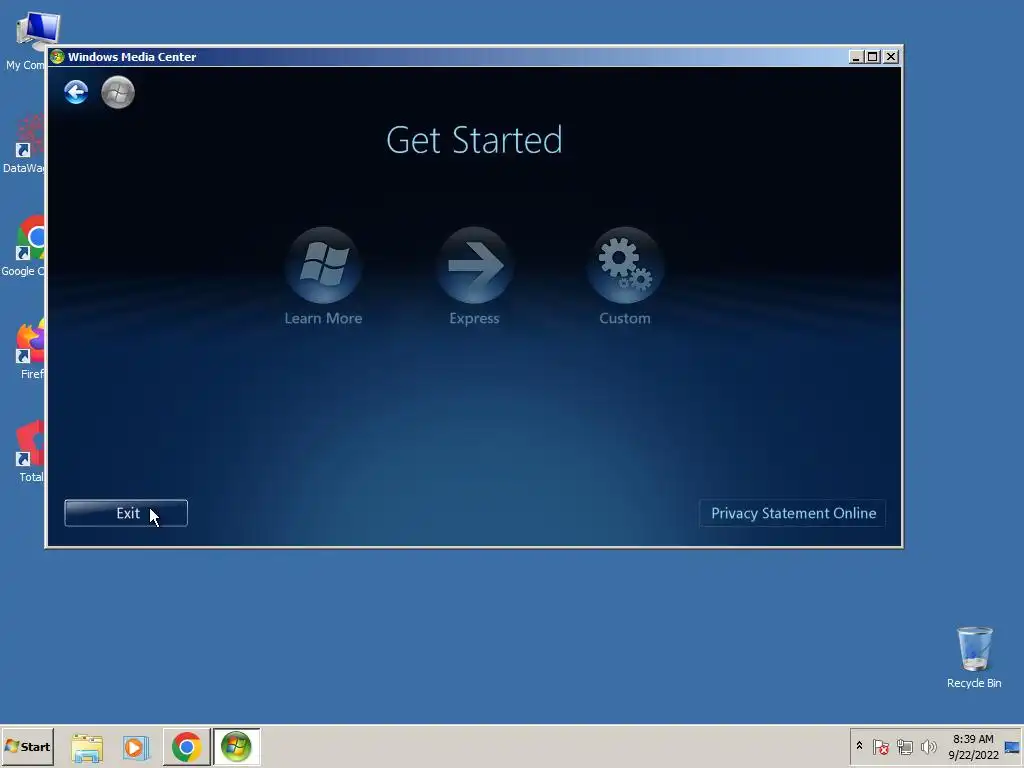Image resolution: width=1024 pixels, height=768 pixels.
Task: Click the Express text label
Action: coord(474,319)
